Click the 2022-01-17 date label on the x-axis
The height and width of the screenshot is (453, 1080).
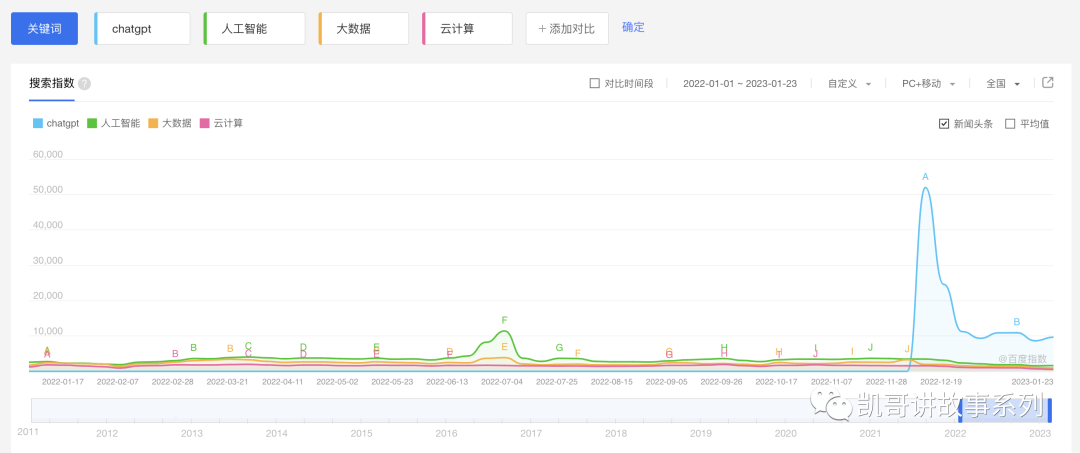tap(63, 381)
